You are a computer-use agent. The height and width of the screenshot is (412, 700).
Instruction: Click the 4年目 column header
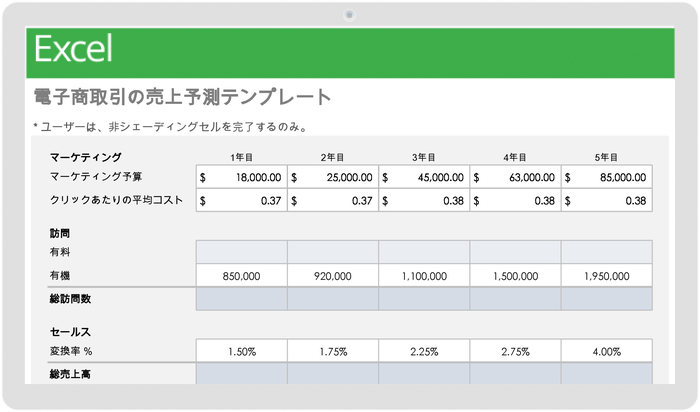(x=515, y=157)
